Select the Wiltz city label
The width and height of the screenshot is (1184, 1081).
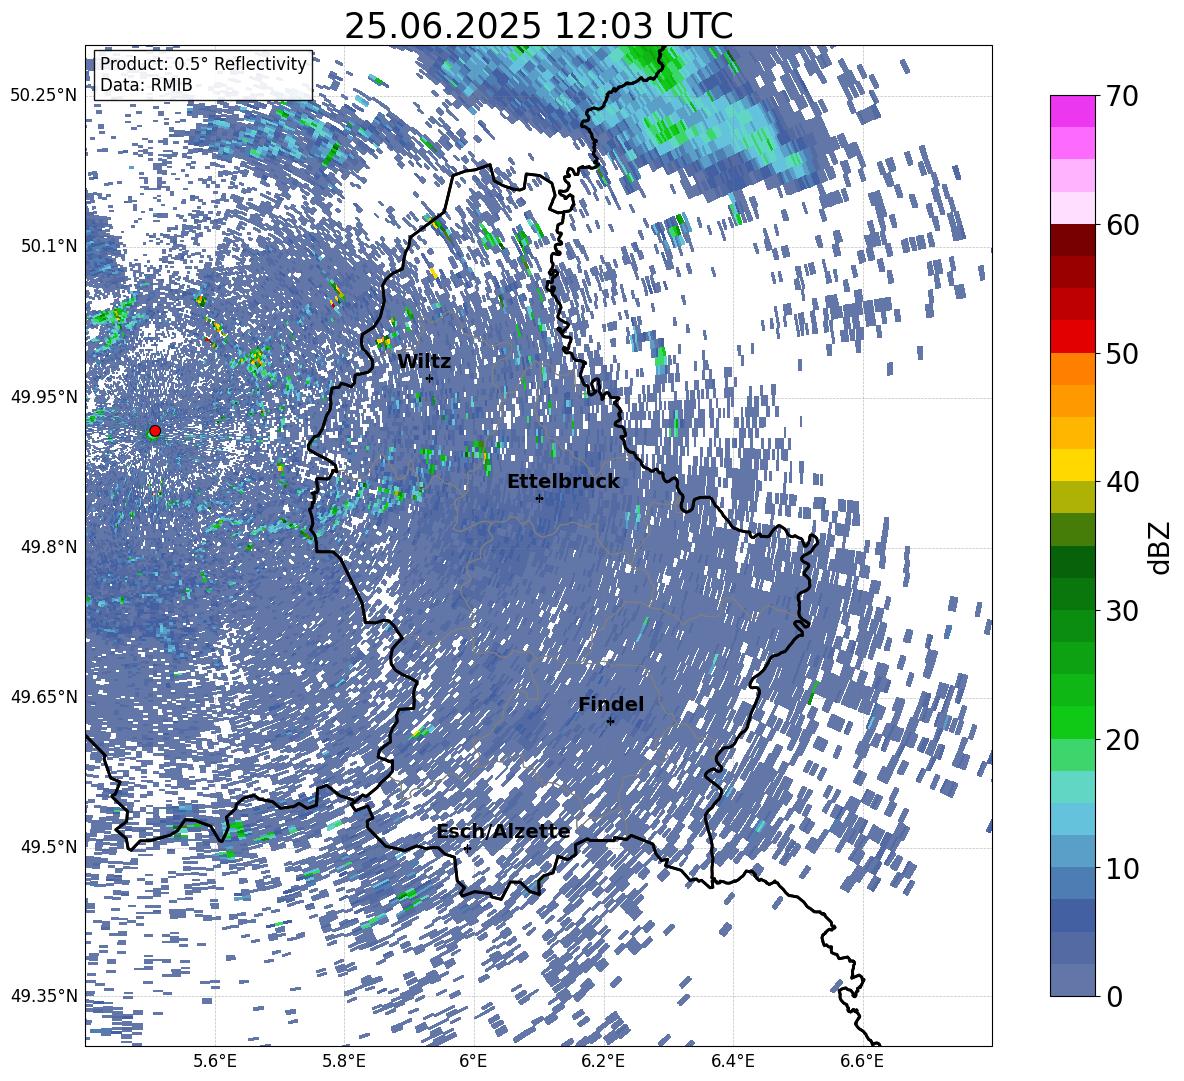tap(424, 362)
